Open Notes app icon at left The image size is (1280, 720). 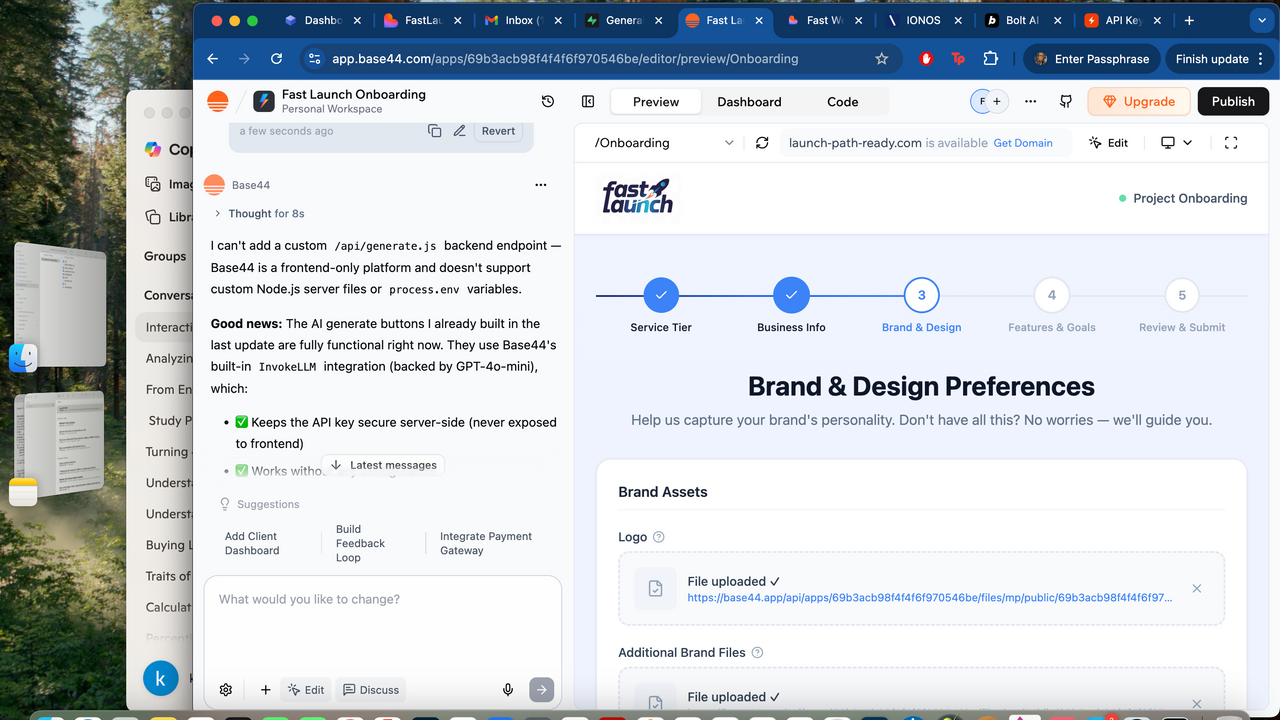(23, 492)
